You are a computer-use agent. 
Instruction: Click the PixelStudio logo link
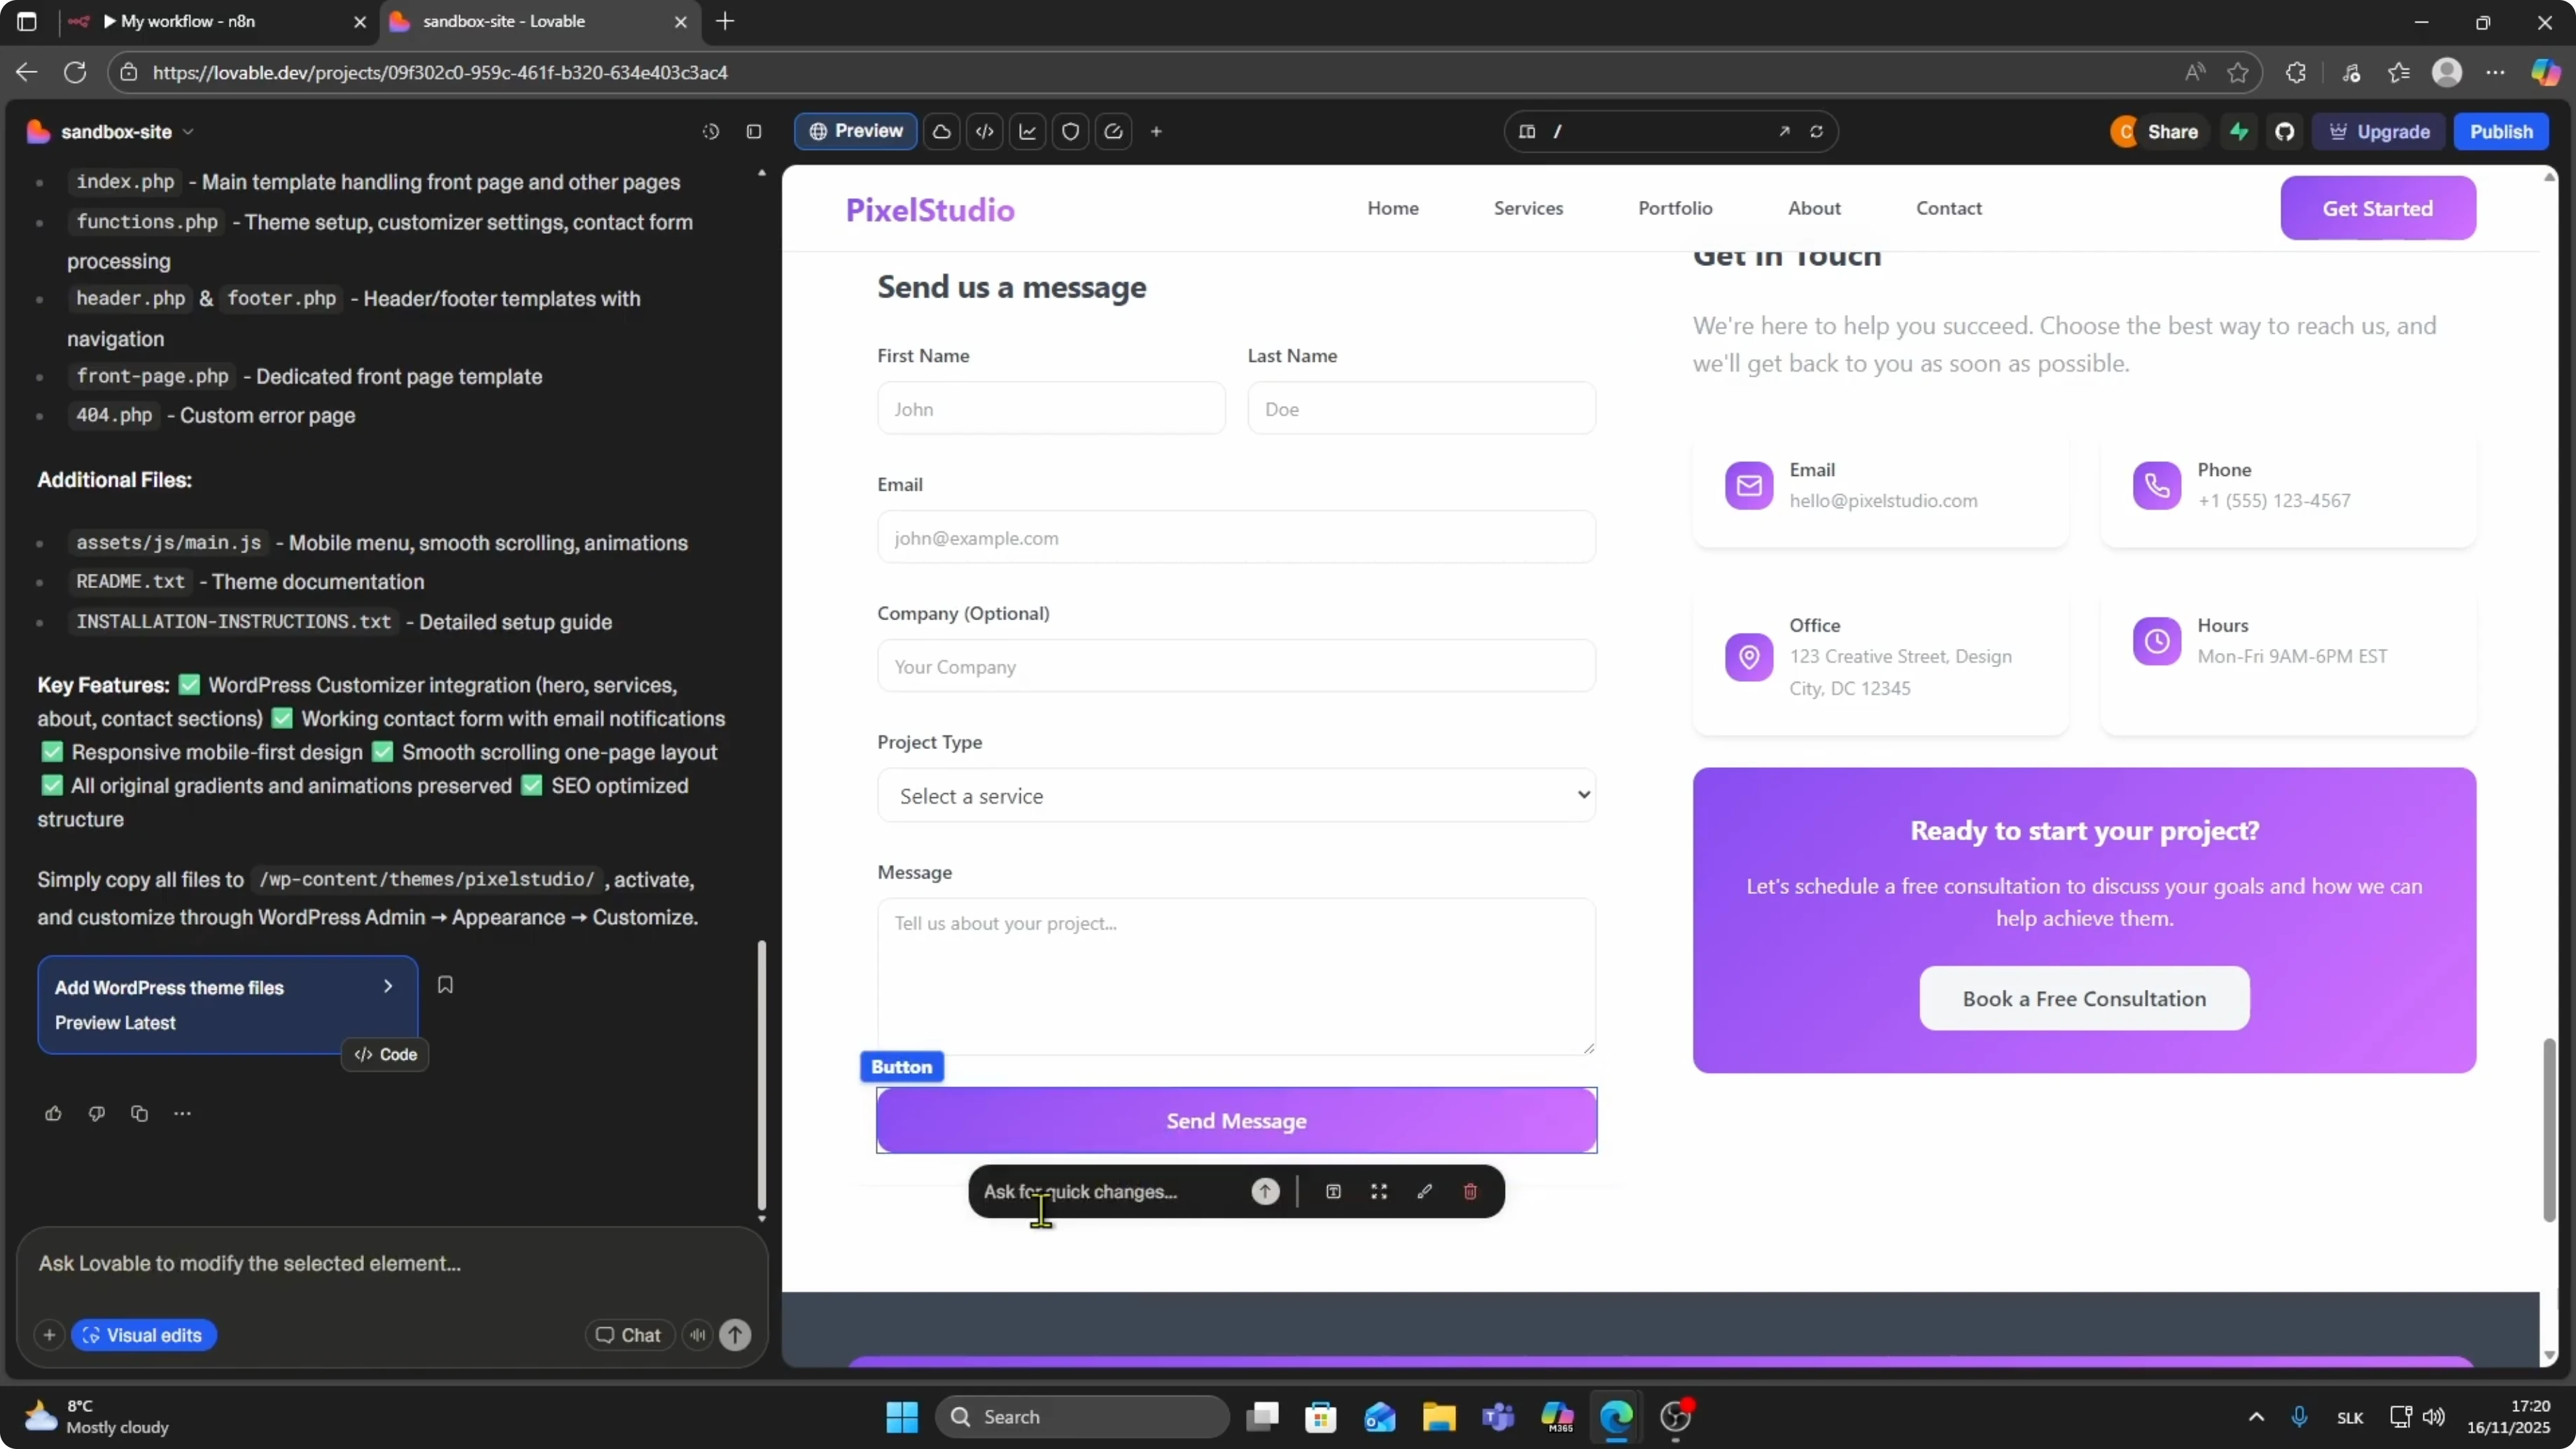[x=930, y=209]
